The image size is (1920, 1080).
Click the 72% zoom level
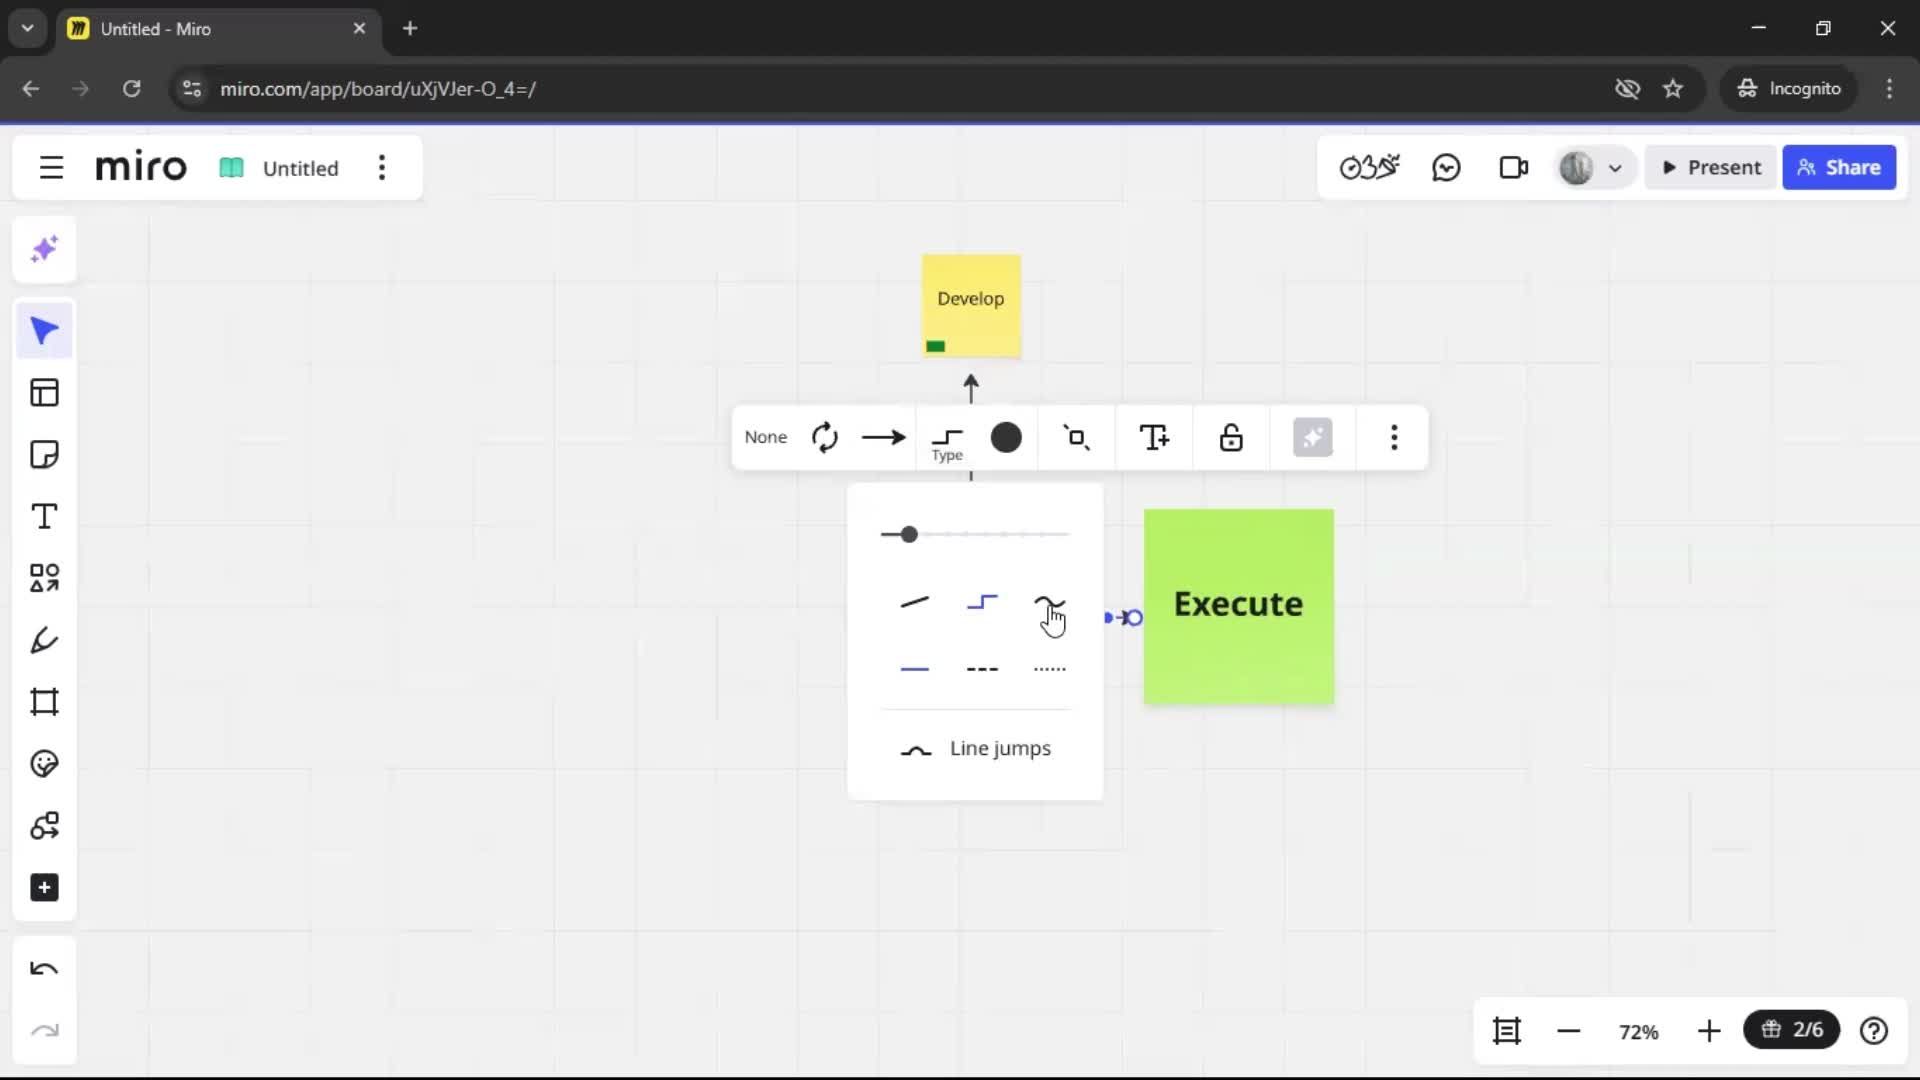point(1638,1032)
